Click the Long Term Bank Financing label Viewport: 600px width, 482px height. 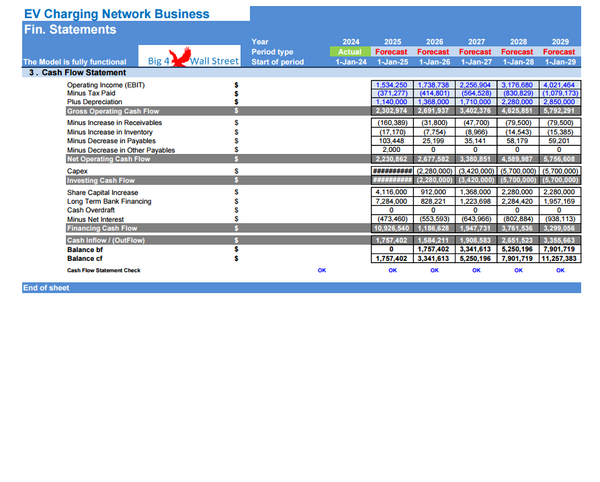[x=109, y=201]
